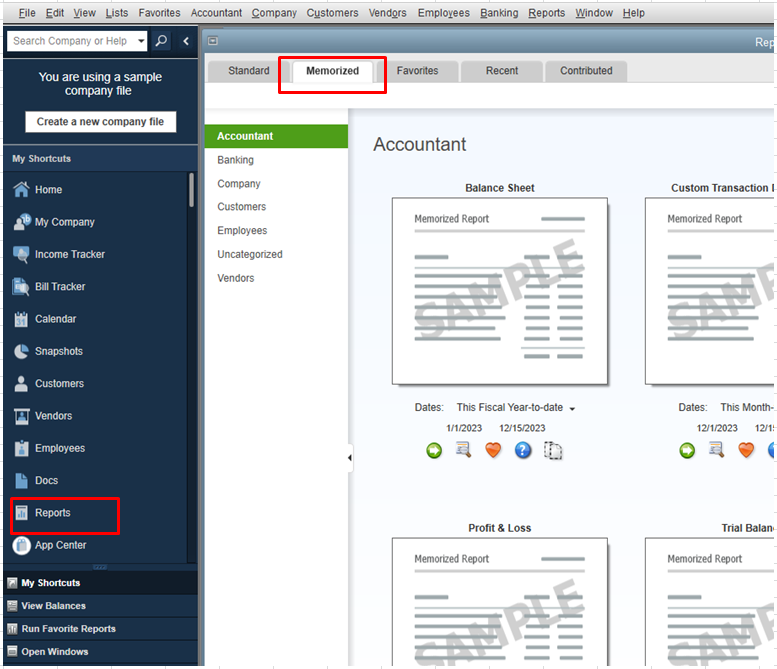Viewport: 777px width, 669px height.
Task: Collapse report category list pane handle
Action: pyautogui.click(x=350, y=457)
